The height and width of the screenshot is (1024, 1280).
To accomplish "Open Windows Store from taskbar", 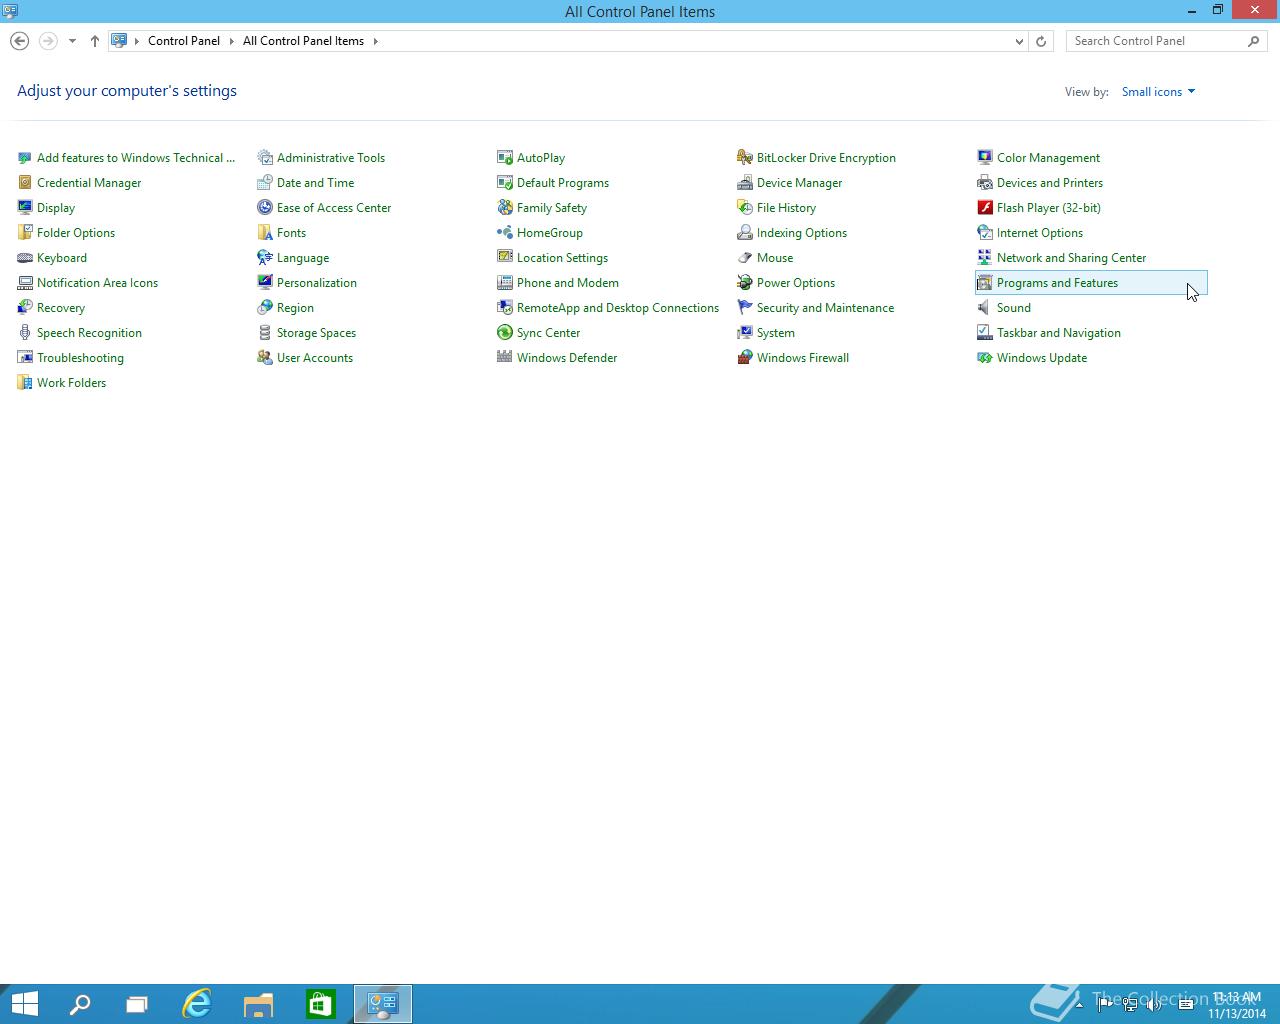I will click(320, 1004).
